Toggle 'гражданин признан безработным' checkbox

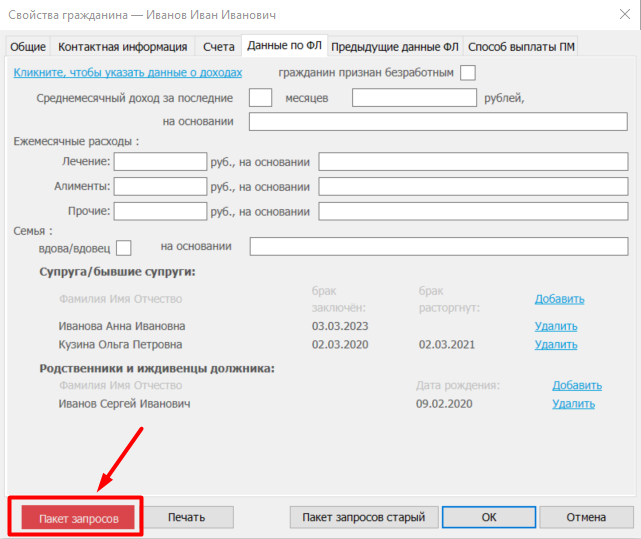467,72
